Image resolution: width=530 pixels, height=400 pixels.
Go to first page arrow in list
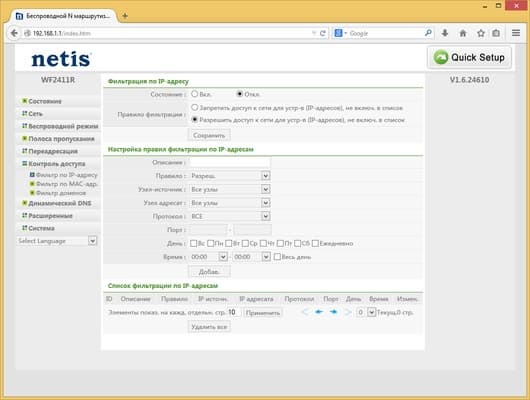305,312
